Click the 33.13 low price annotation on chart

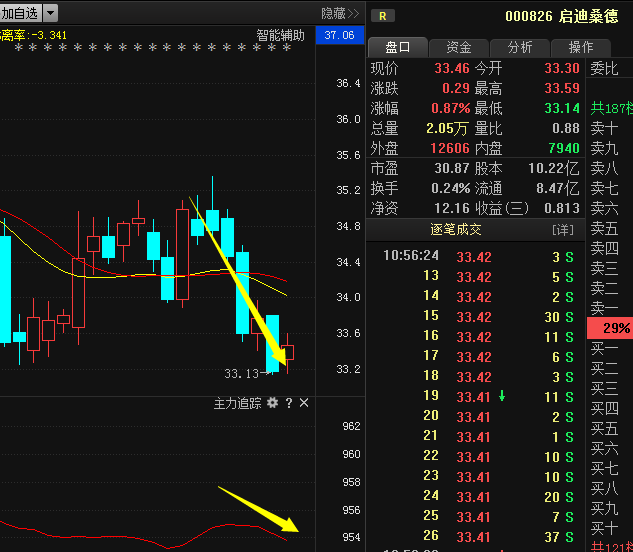(241, 374)
